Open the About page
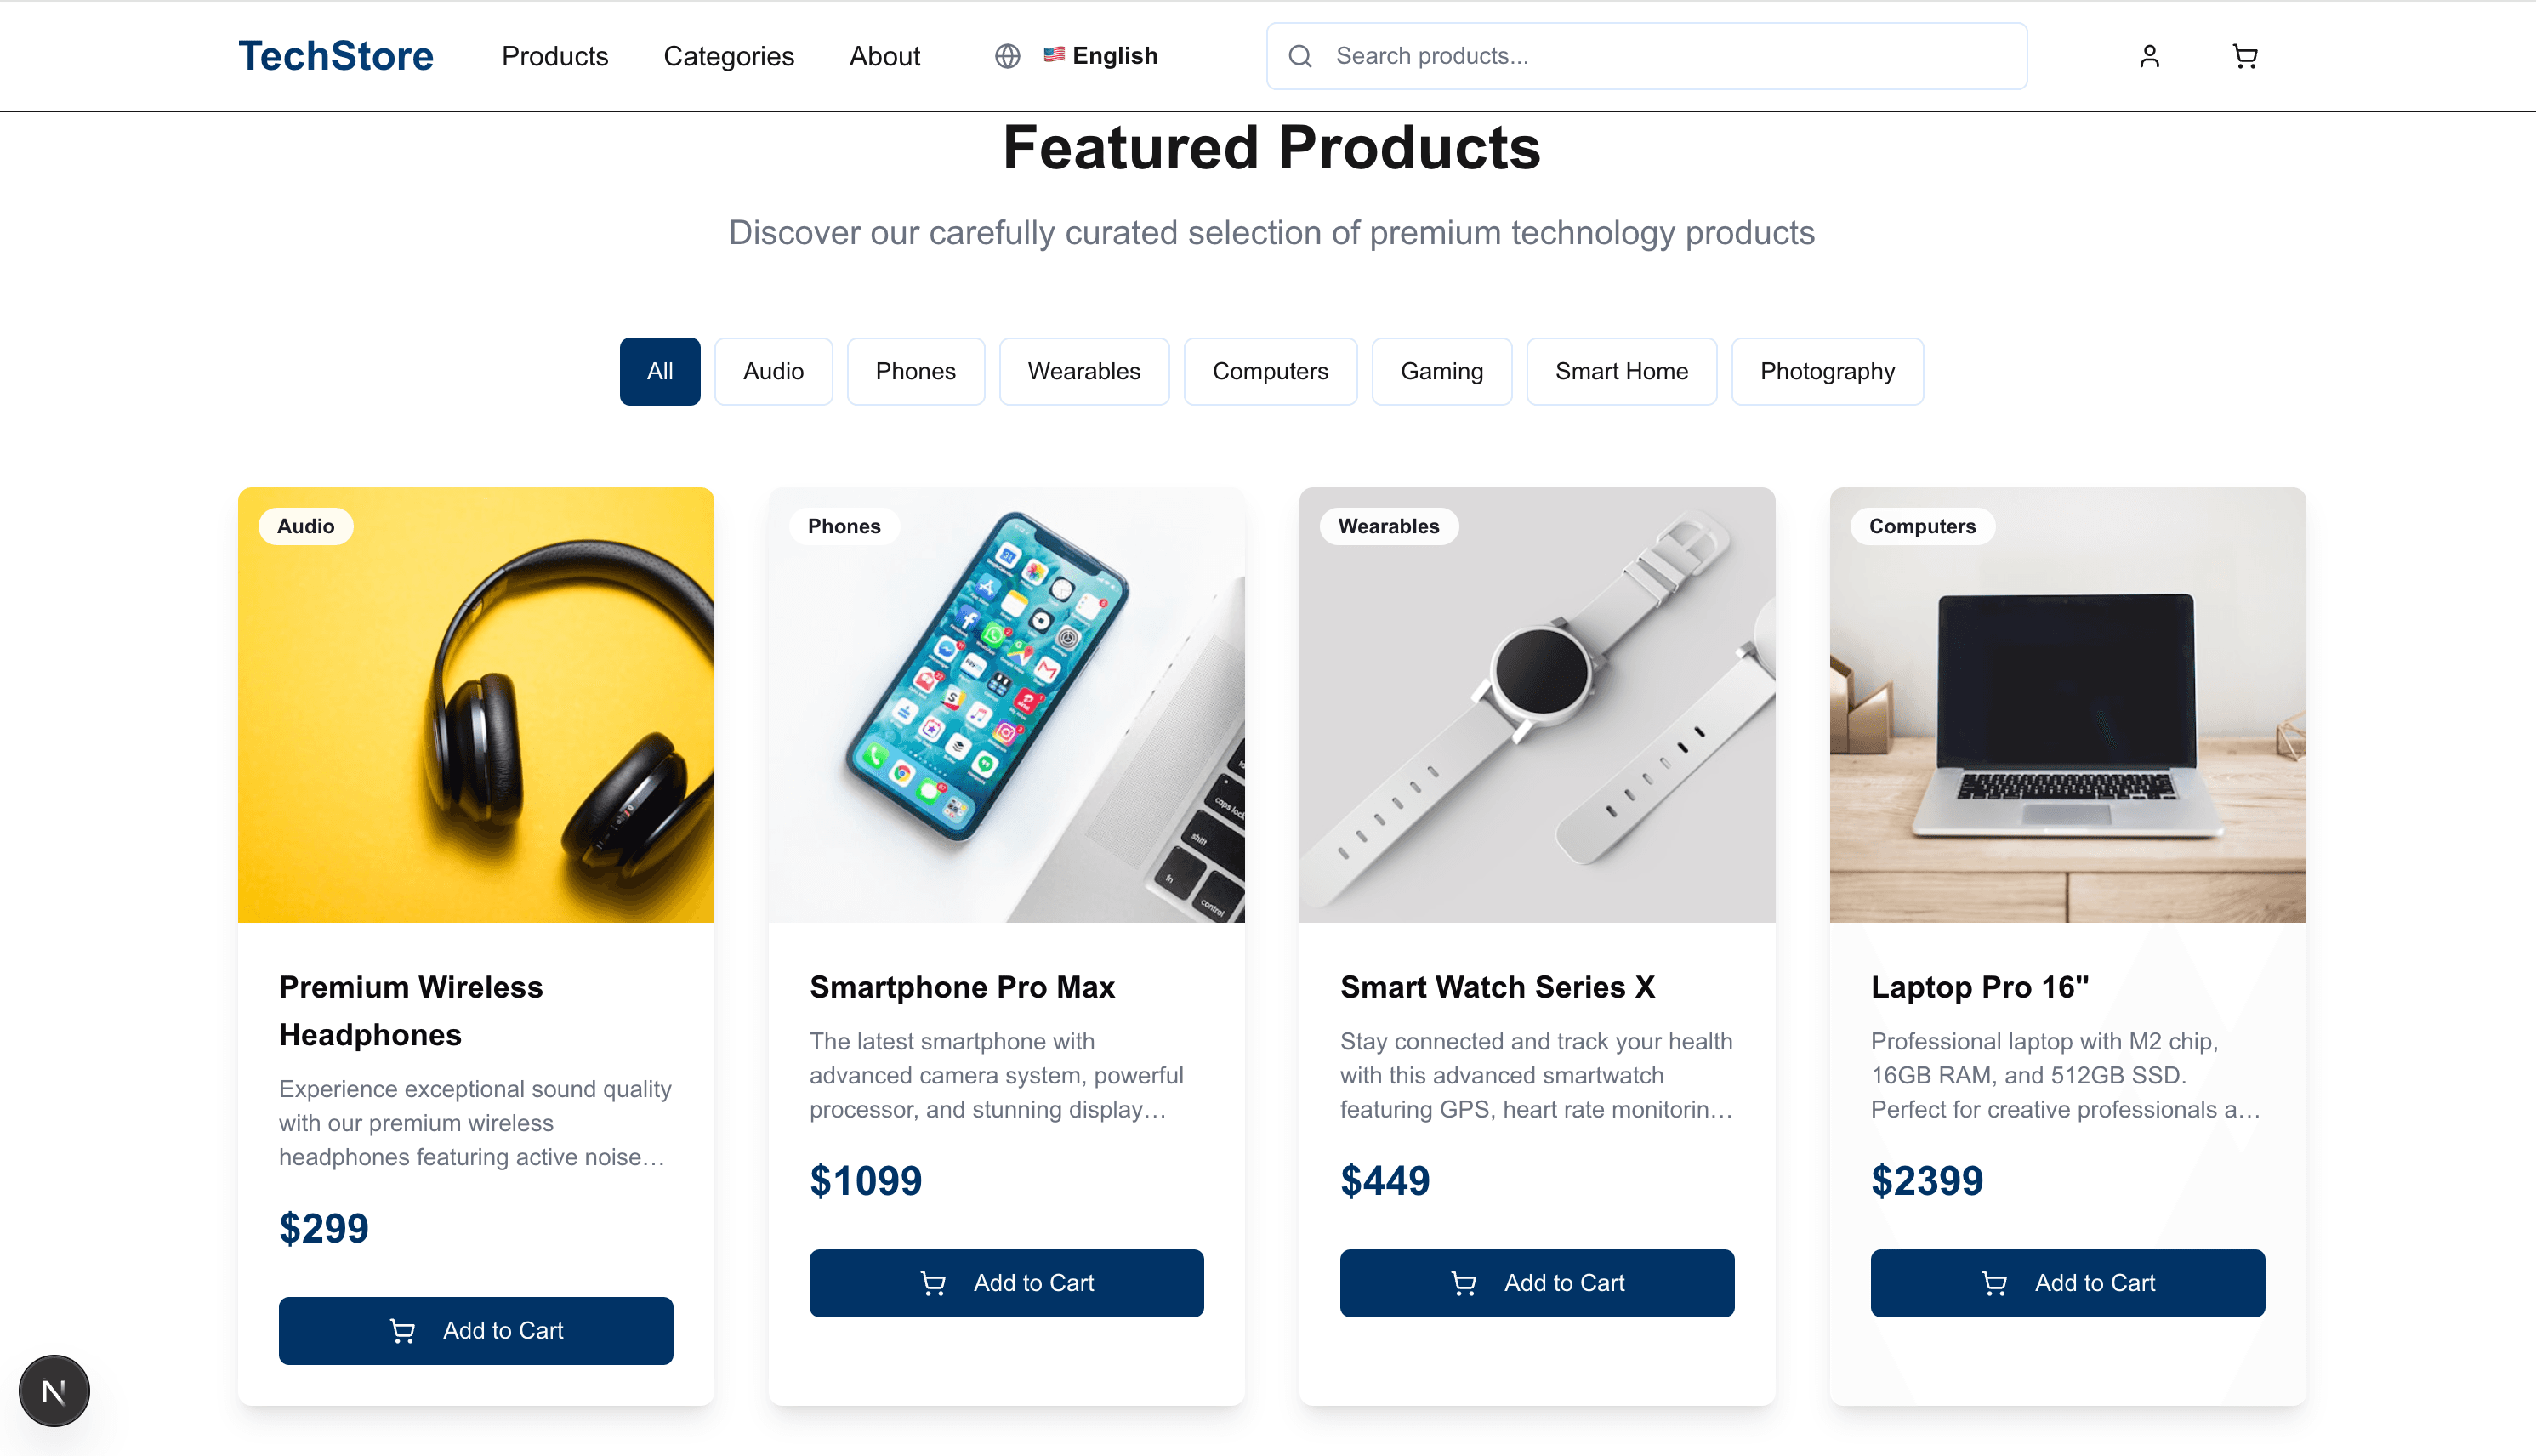The image size is (2536, 1456). [x=884, y=57]
